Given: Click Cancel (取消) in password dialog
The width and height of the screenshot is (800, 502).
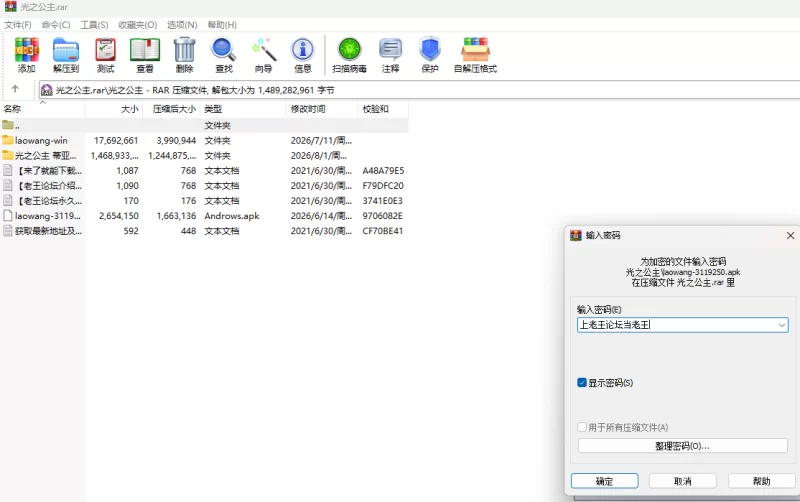Looking at the screenshot, I should click(683, 481).
